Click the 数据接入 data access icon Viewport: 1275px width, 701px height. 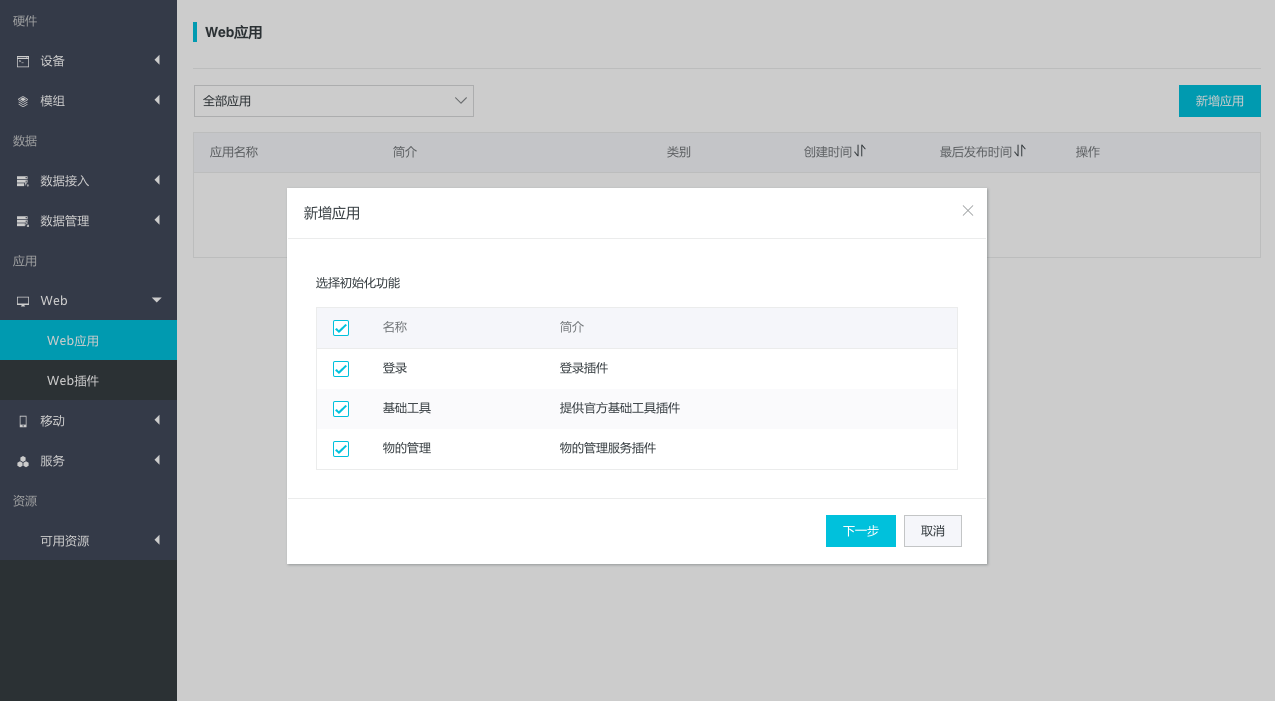pyautogui.click(x=23, y=181)
